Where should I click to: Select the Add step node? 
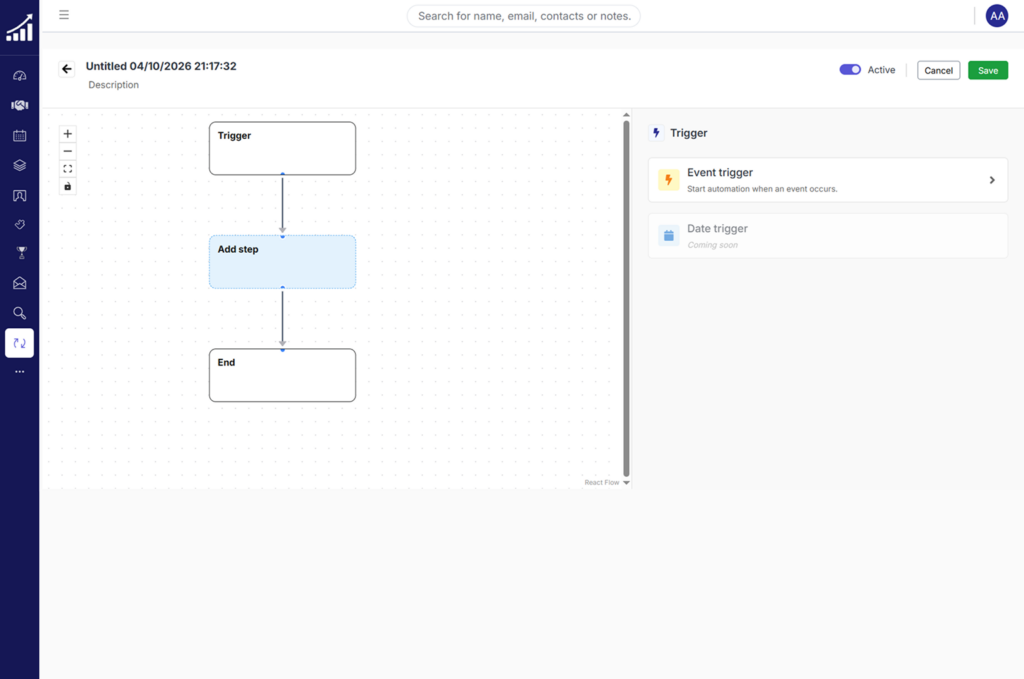click(x=282, y=262)
